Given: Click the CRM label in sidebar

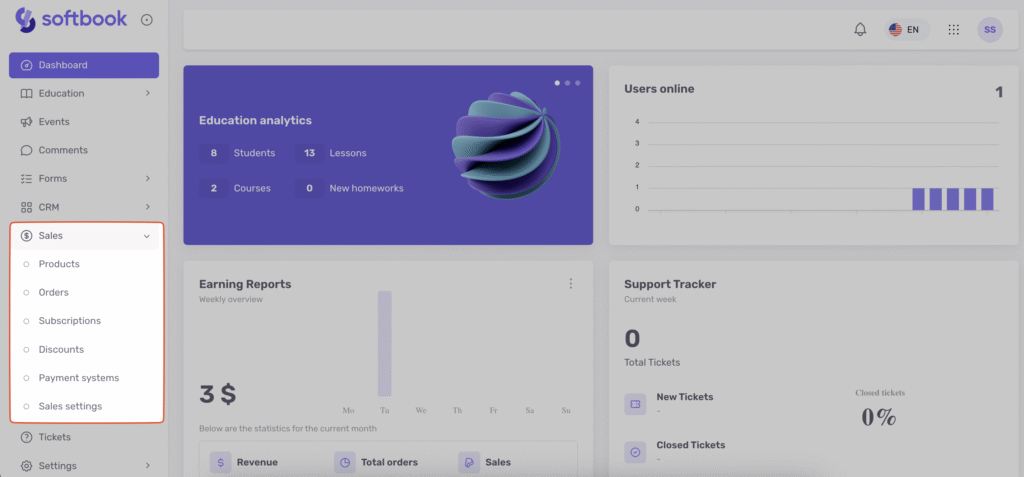Looking at the screenshot, I should coord(49,207).
